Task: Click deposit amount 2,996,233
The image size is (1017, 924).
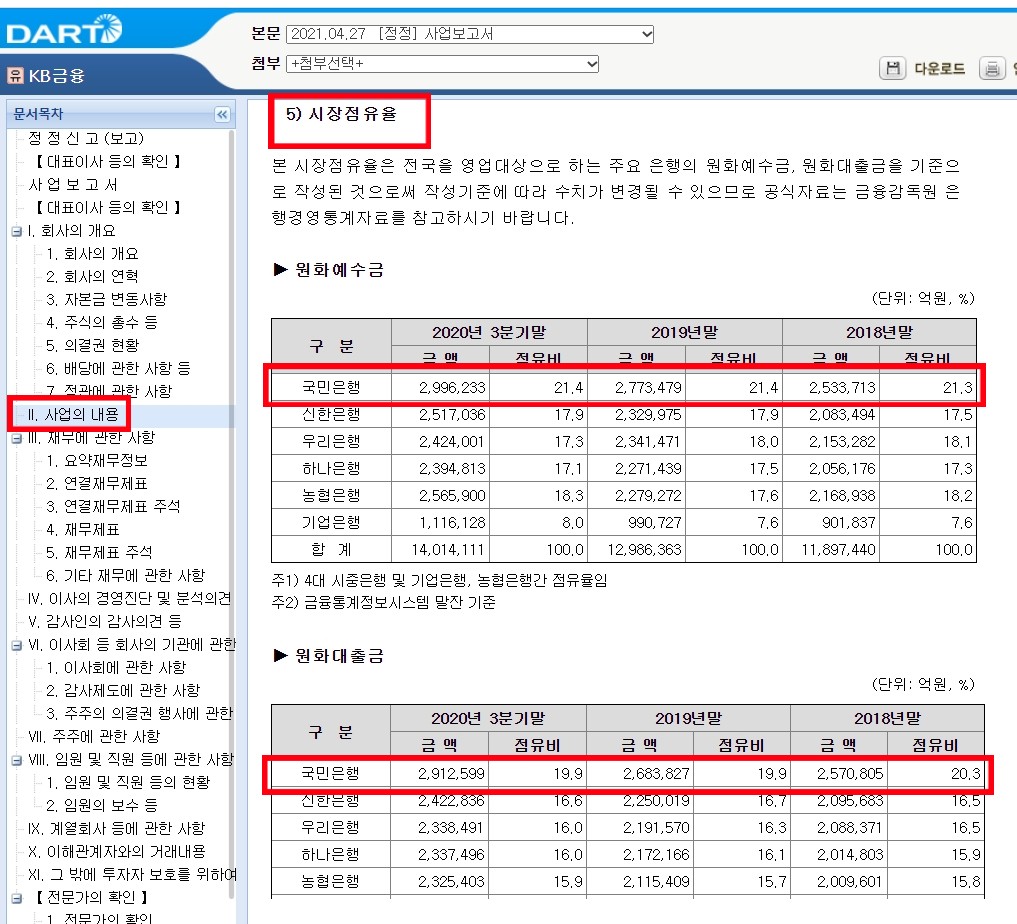Action: [x=452, y=388]
